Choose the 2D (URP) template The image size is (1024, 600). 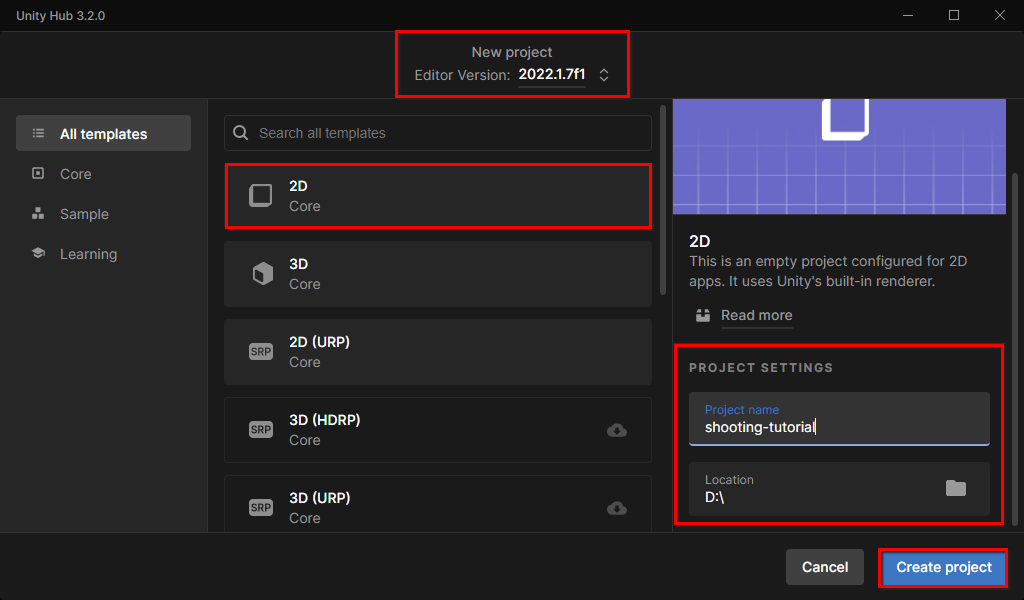click(x=438, y=352)
